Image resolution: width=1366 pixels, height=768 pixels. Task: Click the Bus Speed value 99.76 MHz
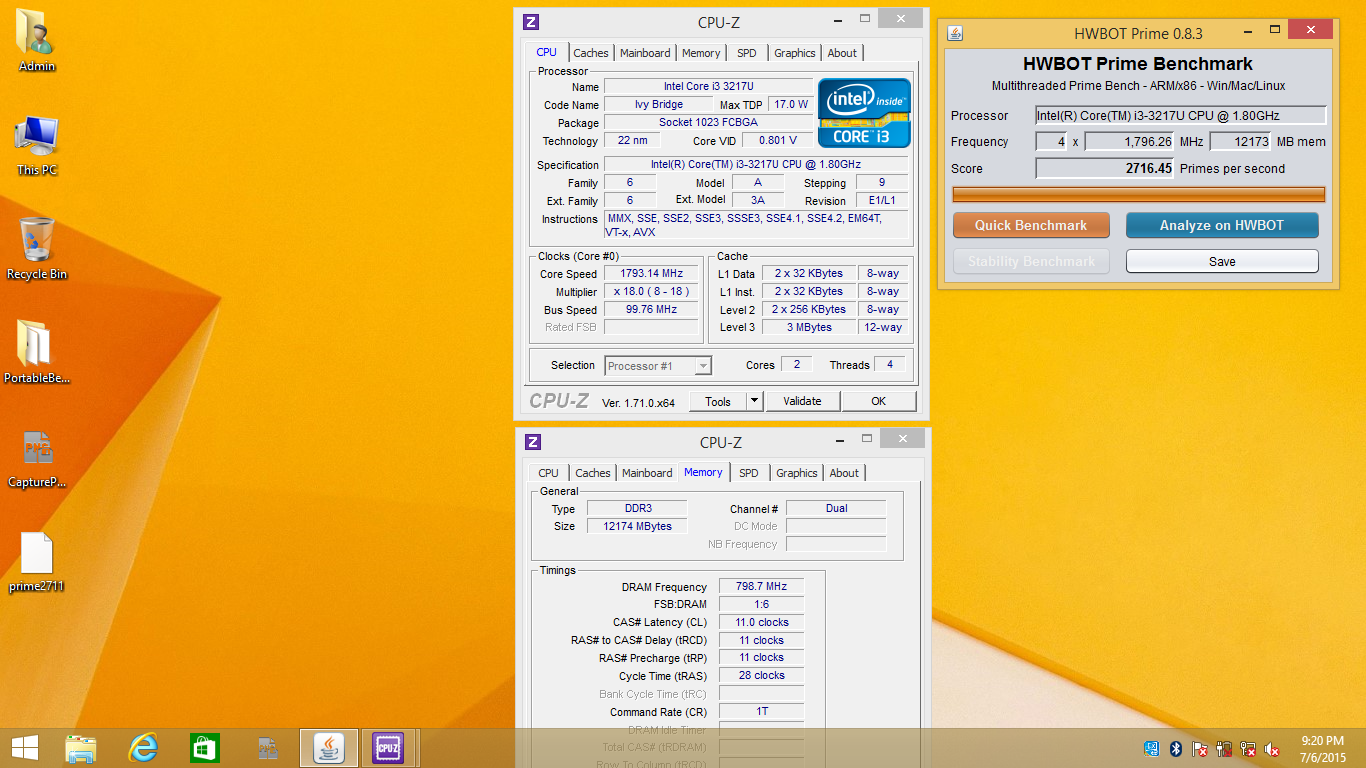click(x=651, y=309)
